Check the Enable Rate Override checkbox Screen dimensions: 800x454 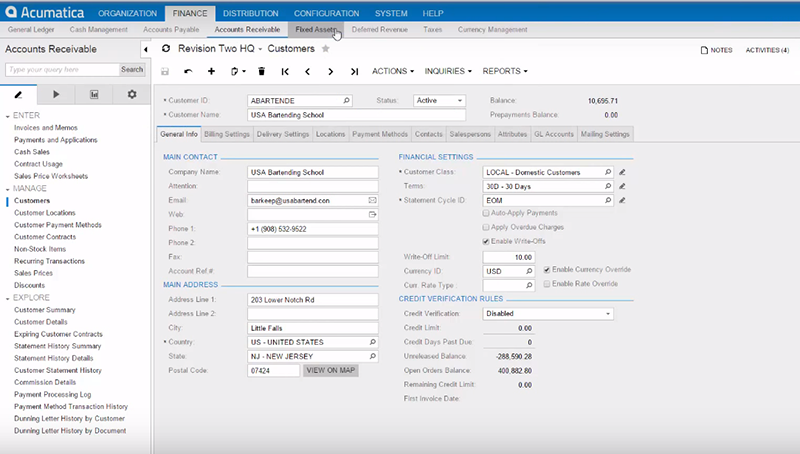[x=546, y=284]
